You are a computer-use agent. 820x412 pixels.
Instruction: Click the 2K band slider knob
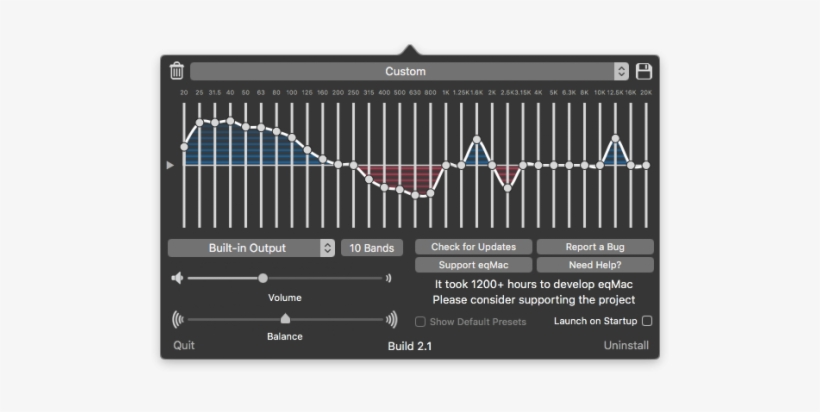(492, 165)
